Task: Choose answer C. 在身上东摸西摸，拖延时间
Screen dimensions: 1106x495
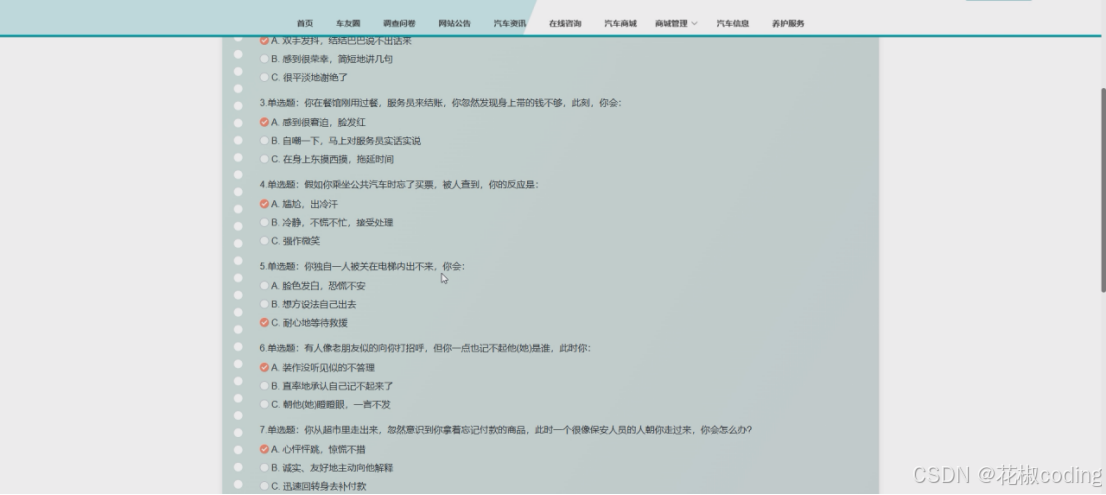Action: (x=265, y=159)
